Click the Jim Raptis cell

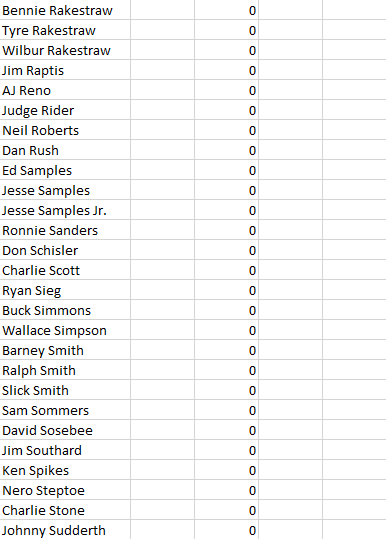(x=65, y=70)
